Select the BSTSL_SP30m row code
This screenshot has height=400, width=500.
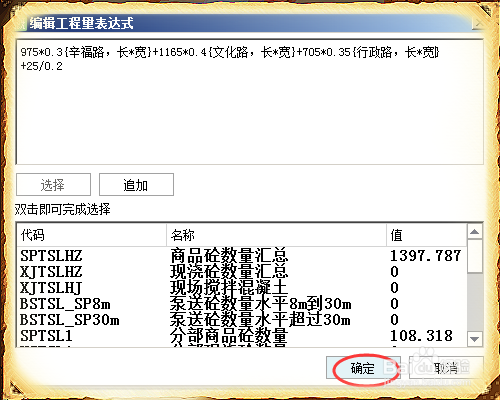click(69, 320)
